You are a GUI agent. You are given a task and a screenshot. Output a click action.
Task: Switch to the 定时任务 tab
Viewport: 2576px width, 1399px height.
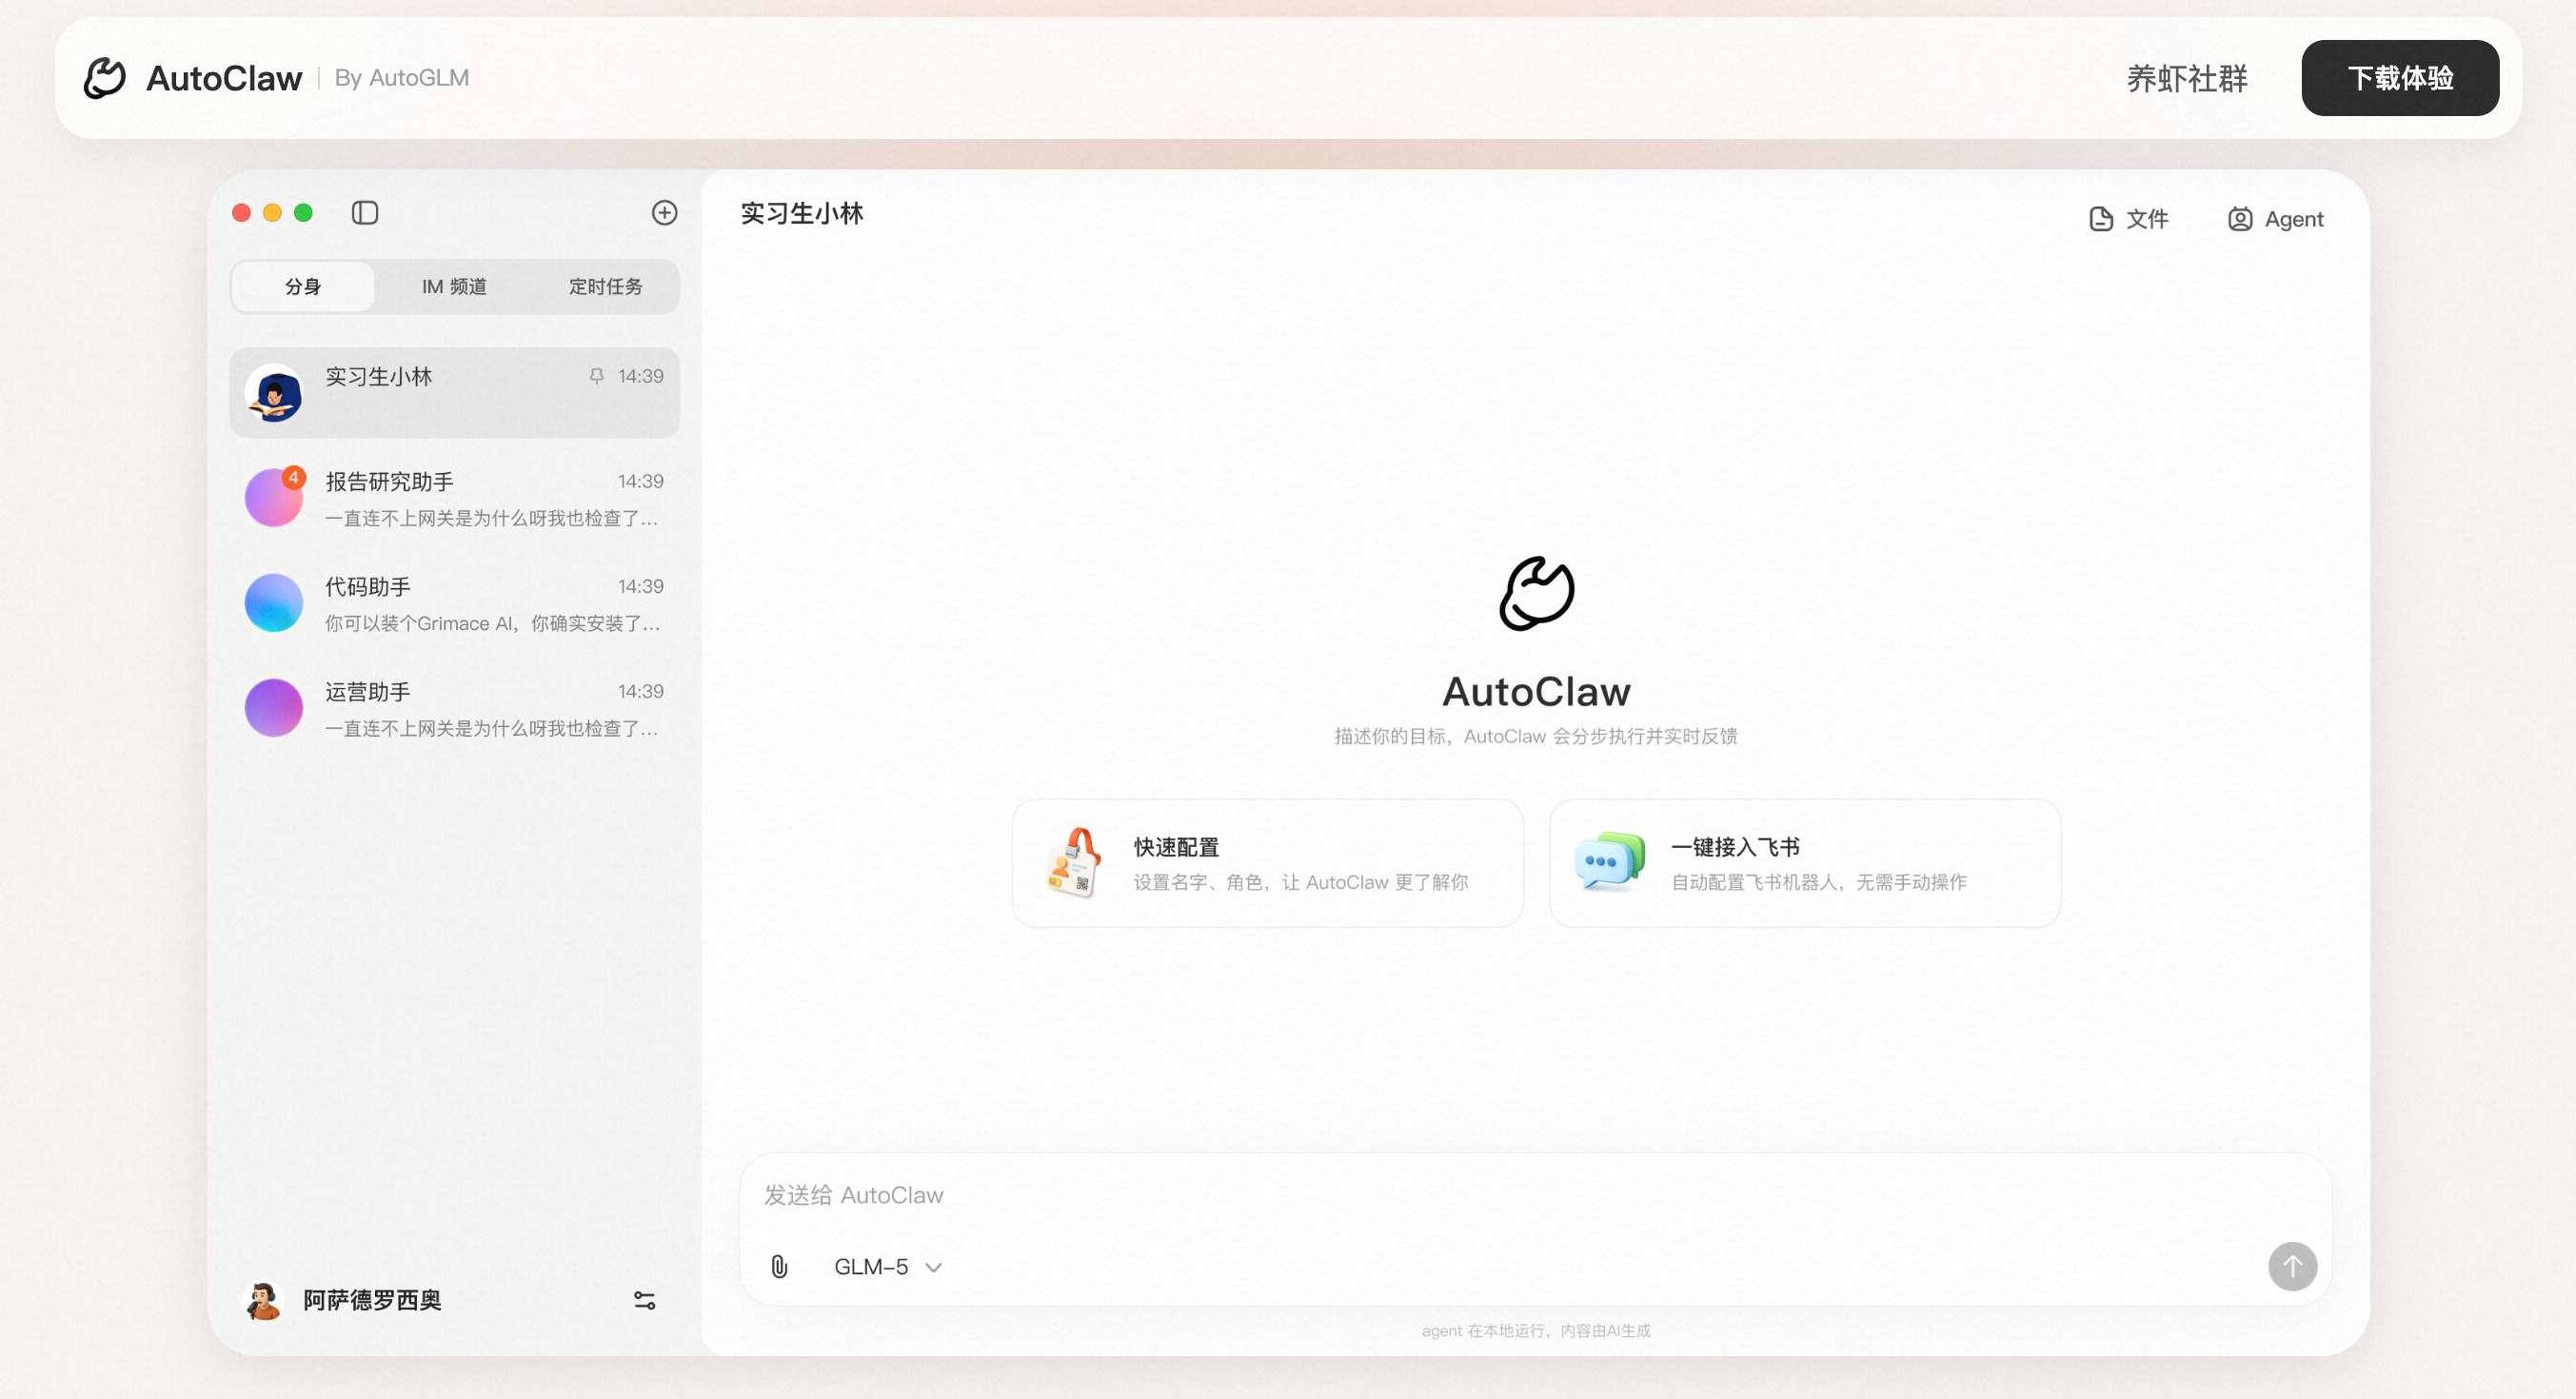point(605,287)
